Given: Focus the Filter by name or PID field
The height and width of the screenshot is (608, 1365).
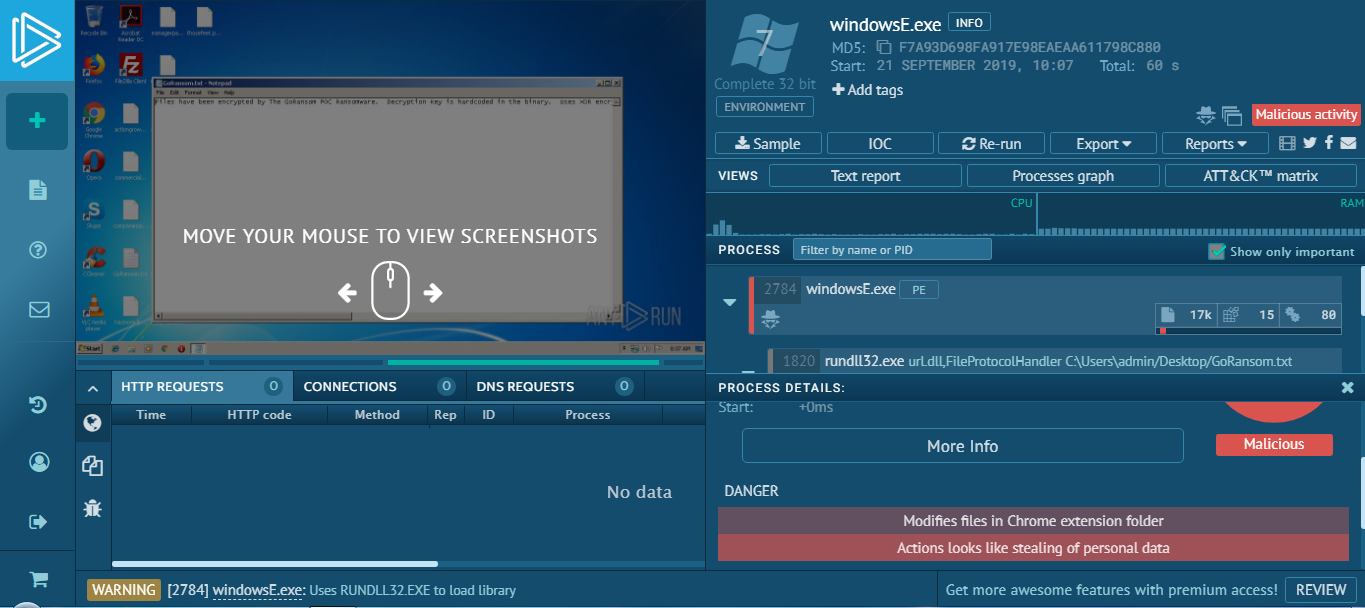Looking at the screenshot, I should tap(892, 249).
